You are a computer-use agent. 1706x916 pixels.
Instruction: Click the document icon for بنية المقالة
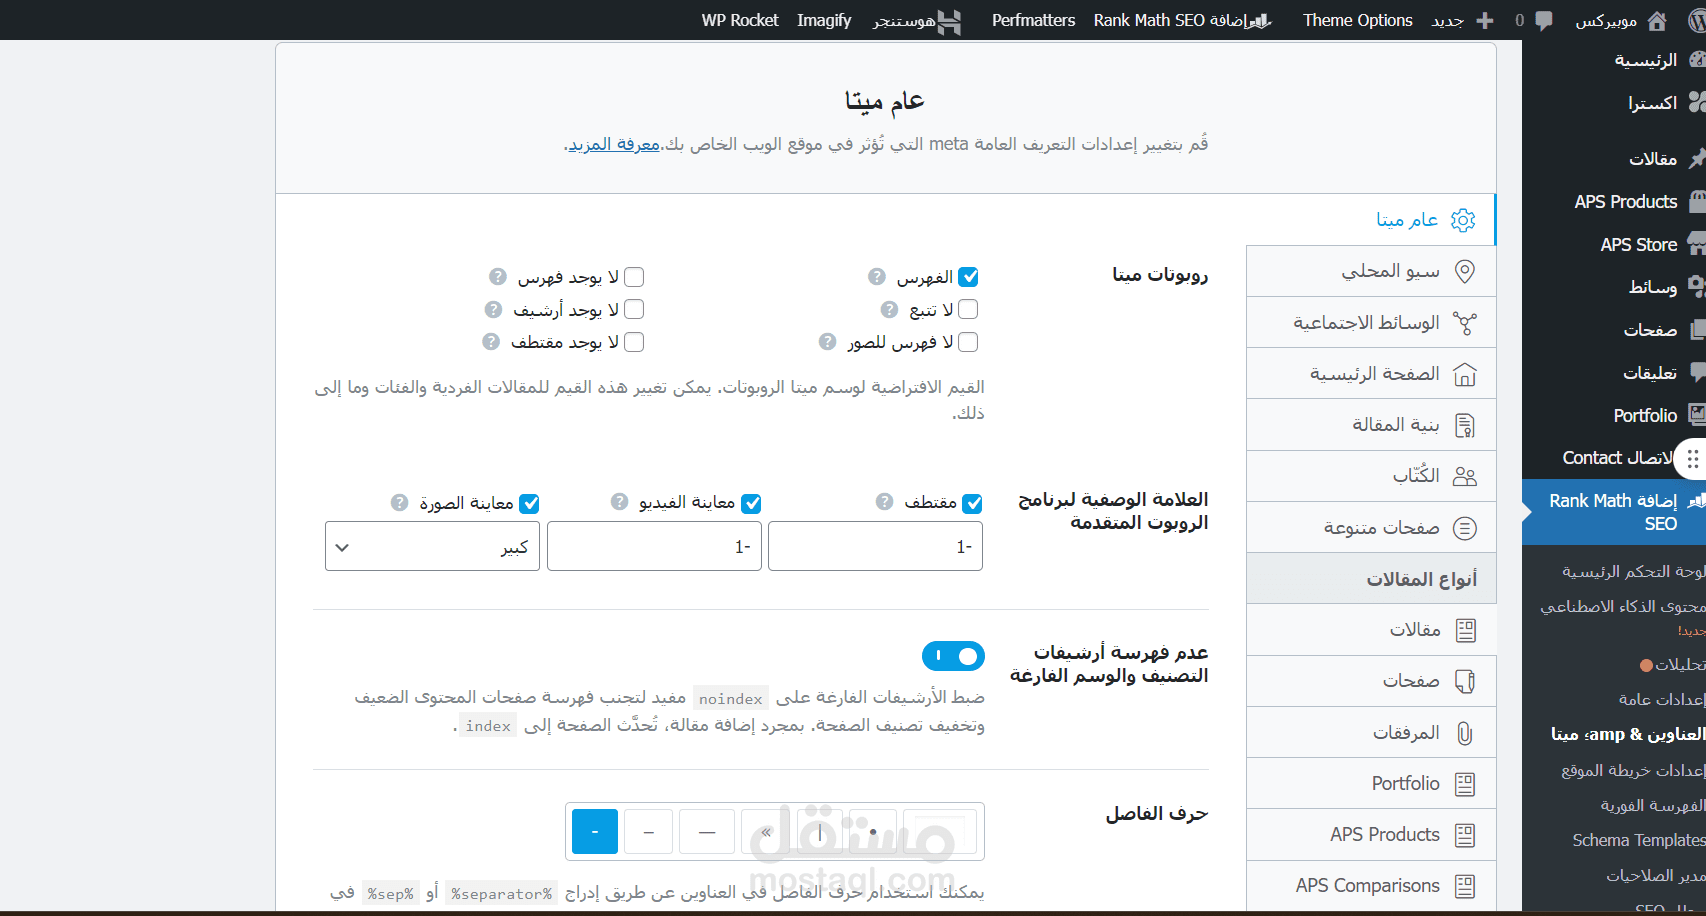click(x=1465, y=425)
